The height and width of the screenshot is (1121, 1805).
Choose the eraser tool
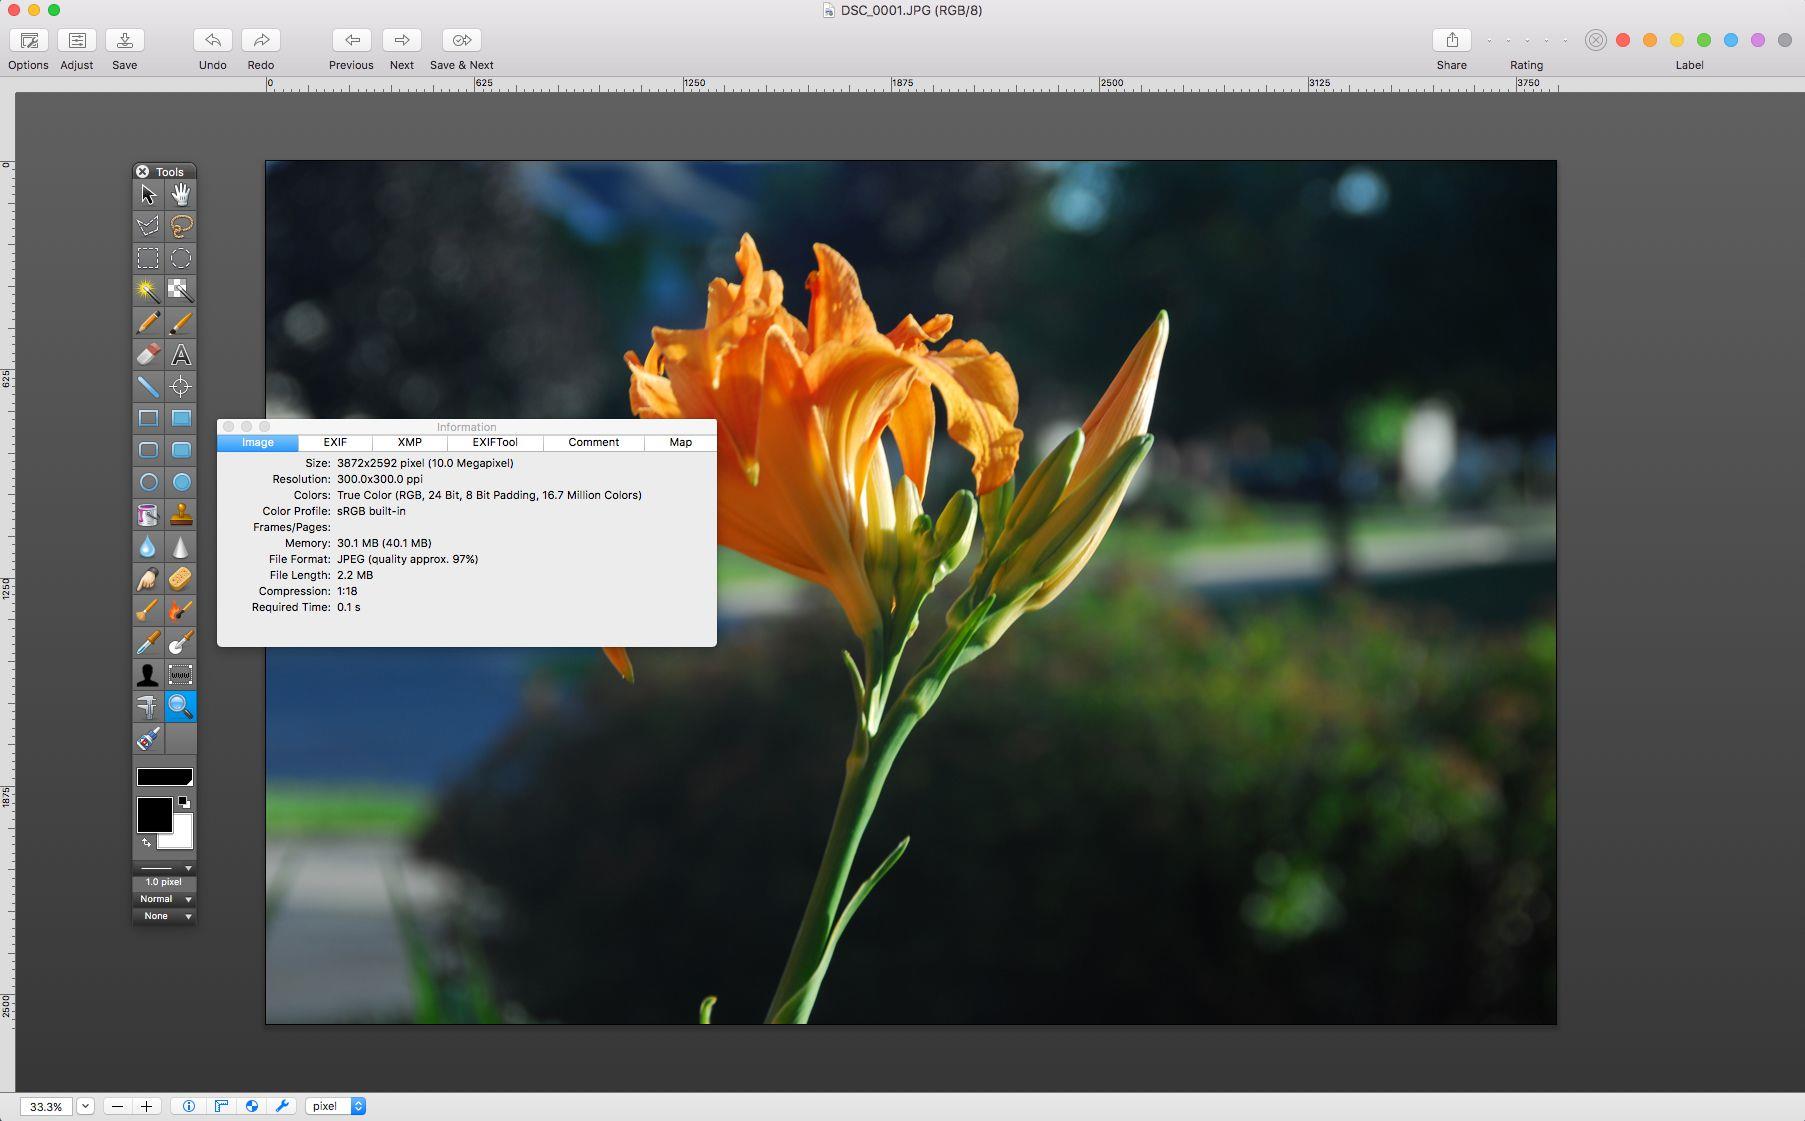(148, 354)
